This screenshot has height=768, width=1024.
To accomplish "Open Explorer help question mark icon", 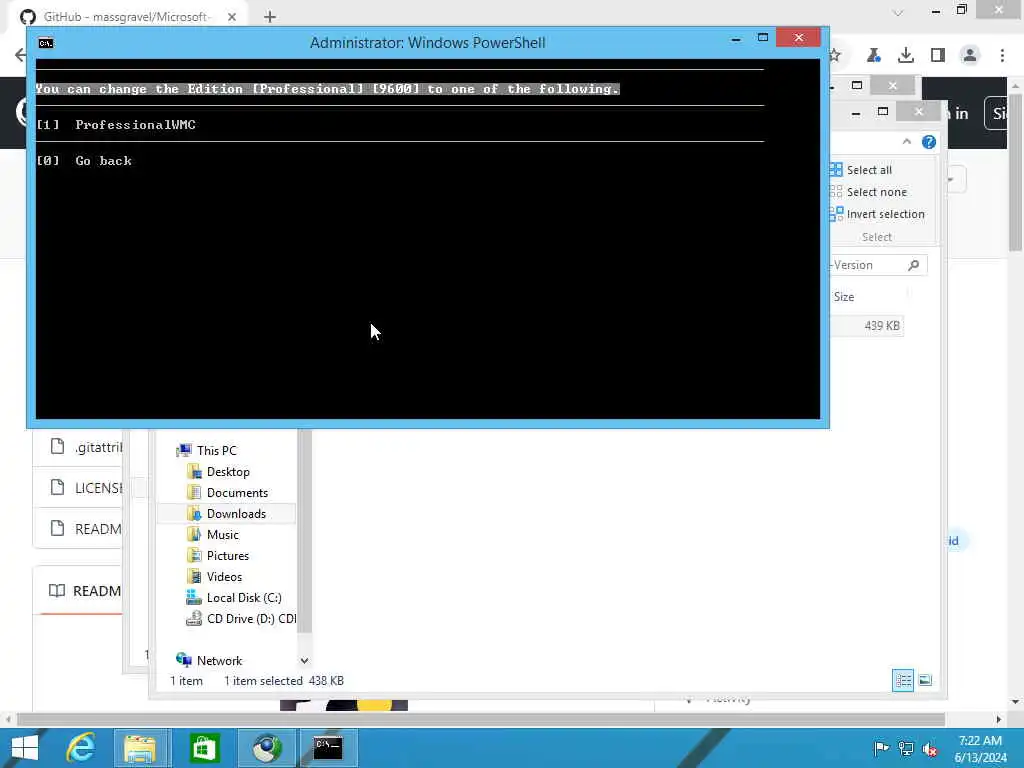I will 929,142.
